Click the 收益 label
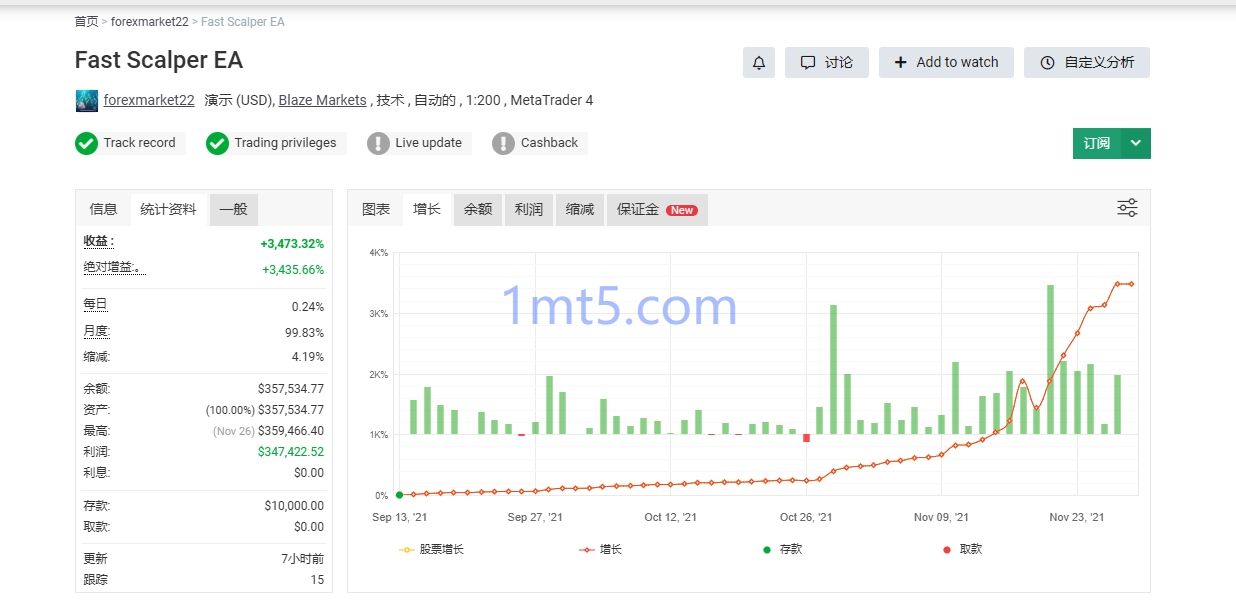Image resolution: width=1236 pixels, height=603 pixels. pos(98,241)
